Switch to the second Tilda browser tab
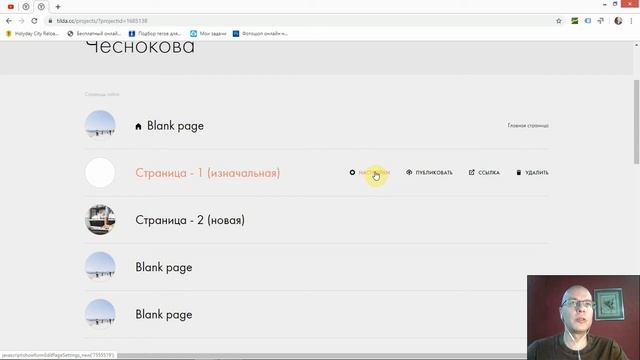Image resolution: width=640 pixels, height=360 pixels. tap(26, 7)
